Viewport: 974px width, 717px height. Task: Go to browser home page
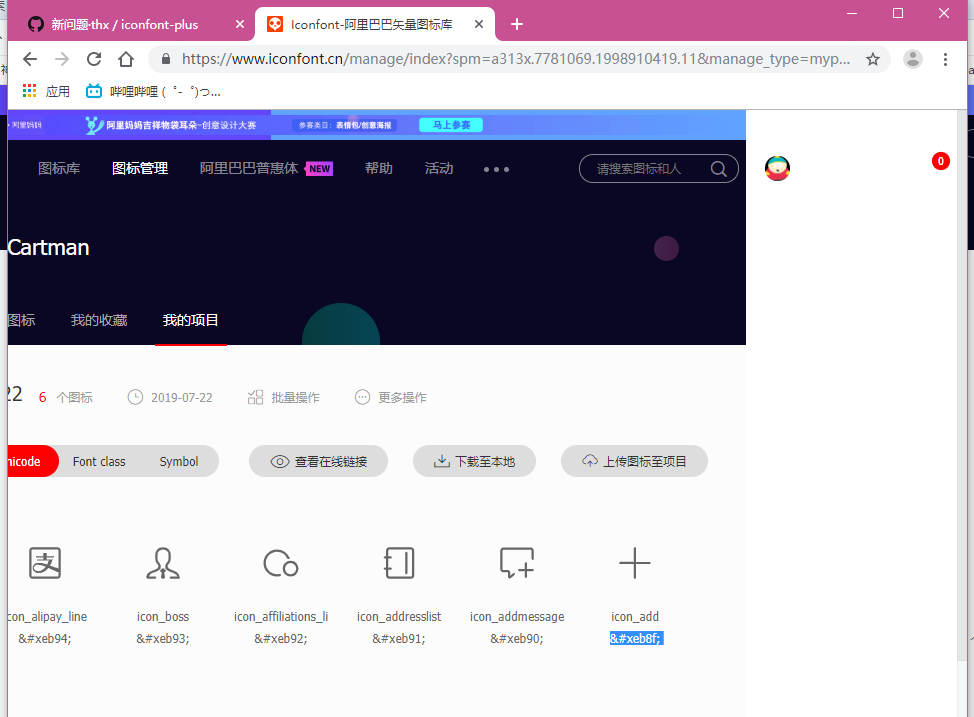coord(126,59)
